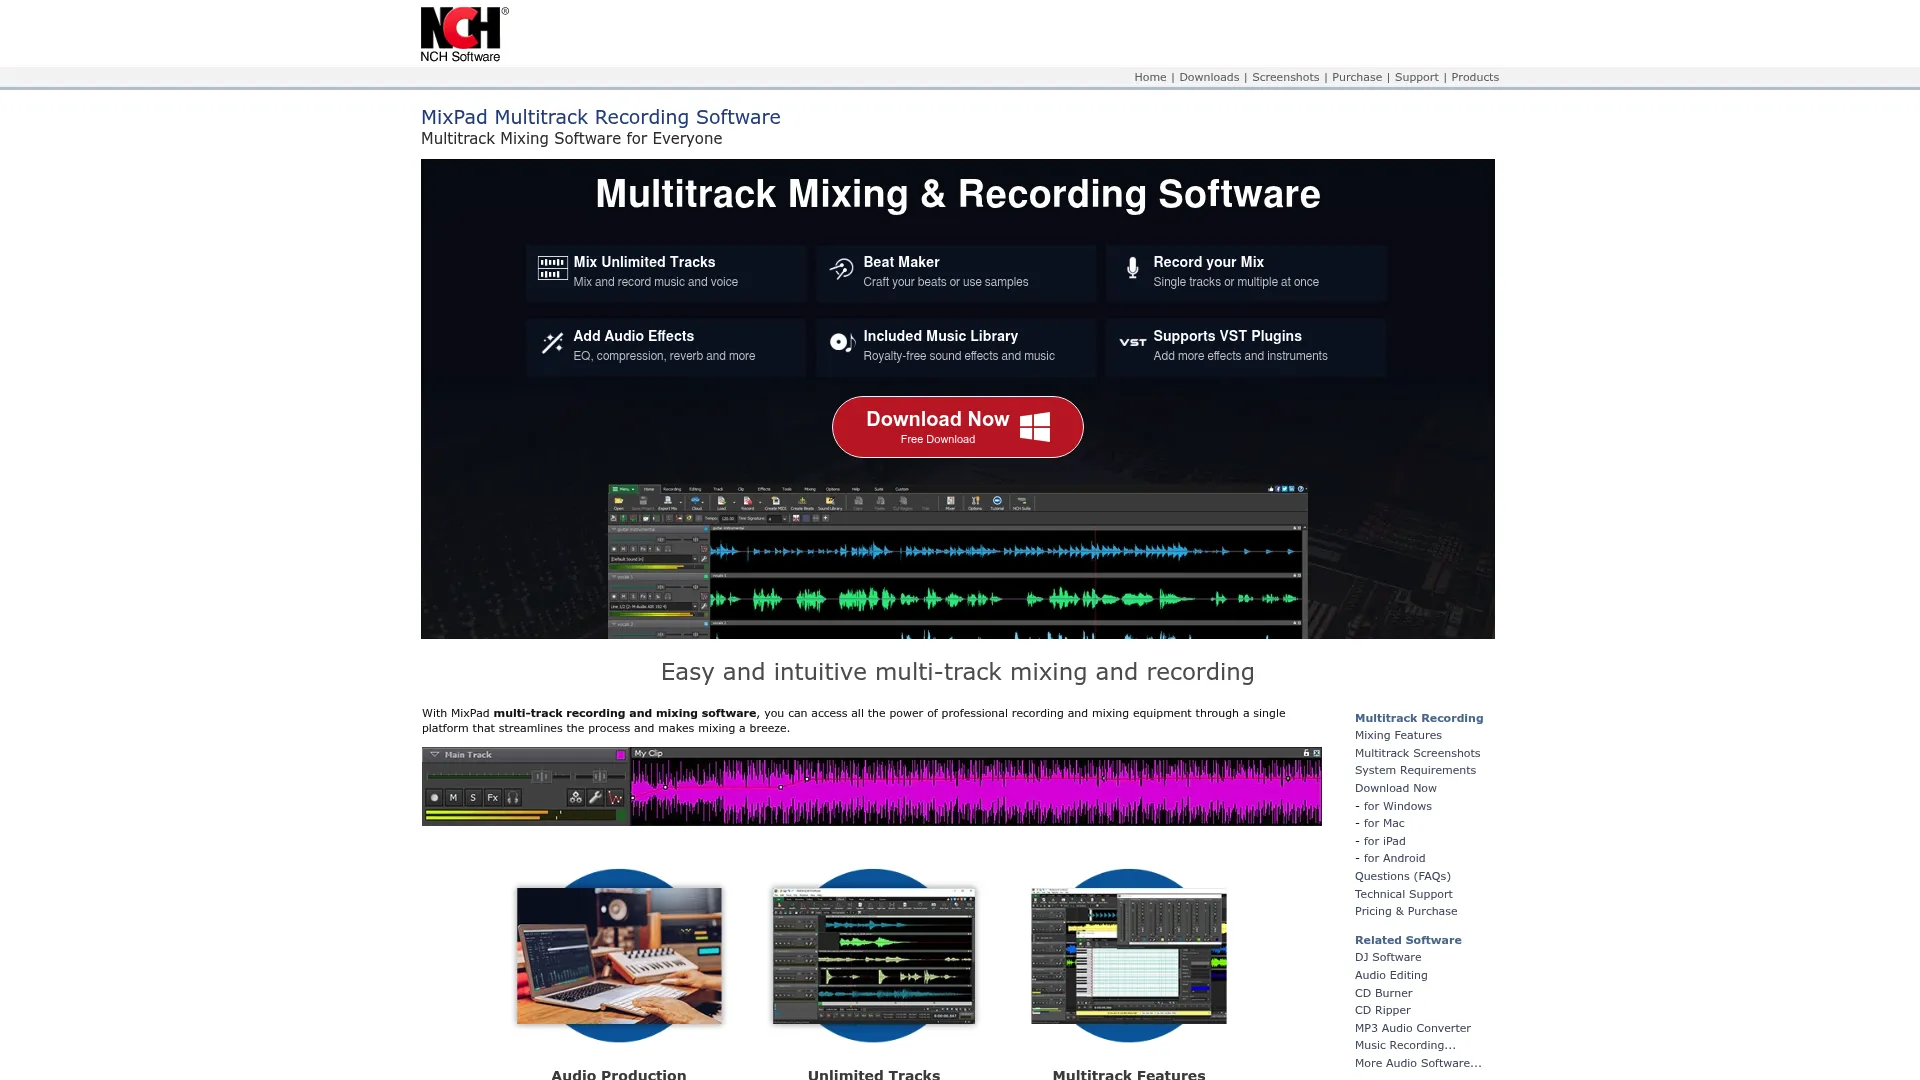Open the Multitrack Screenshots sidebar link
The width and height of the screenshot is (1920, 1080).
pos(1417,753)
